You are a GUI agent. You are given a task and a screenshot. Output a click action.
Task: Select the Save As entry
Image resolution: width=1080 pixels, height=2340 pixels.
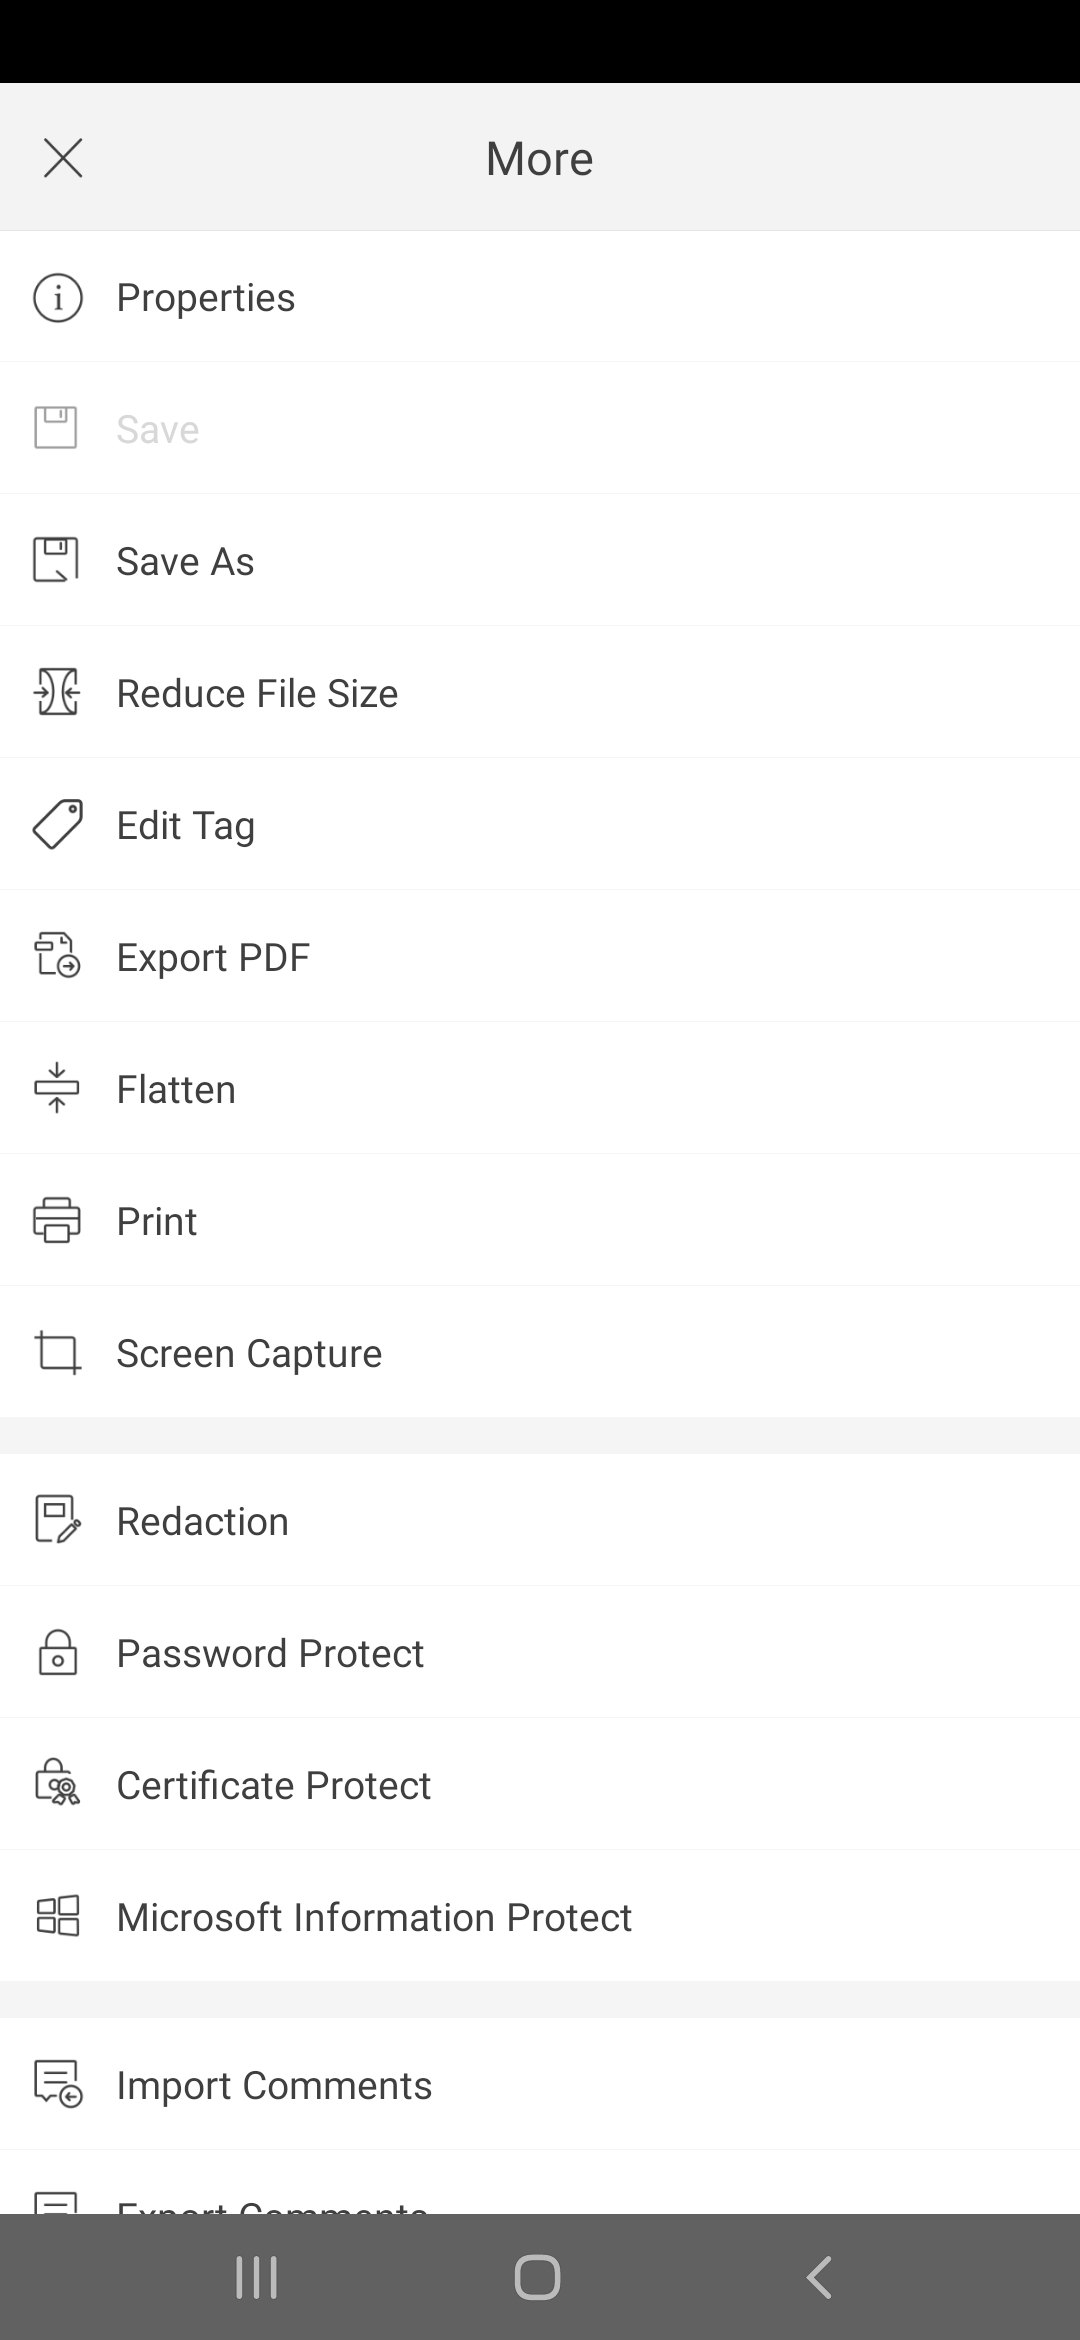pyautogui.click(x=540, y=560)
